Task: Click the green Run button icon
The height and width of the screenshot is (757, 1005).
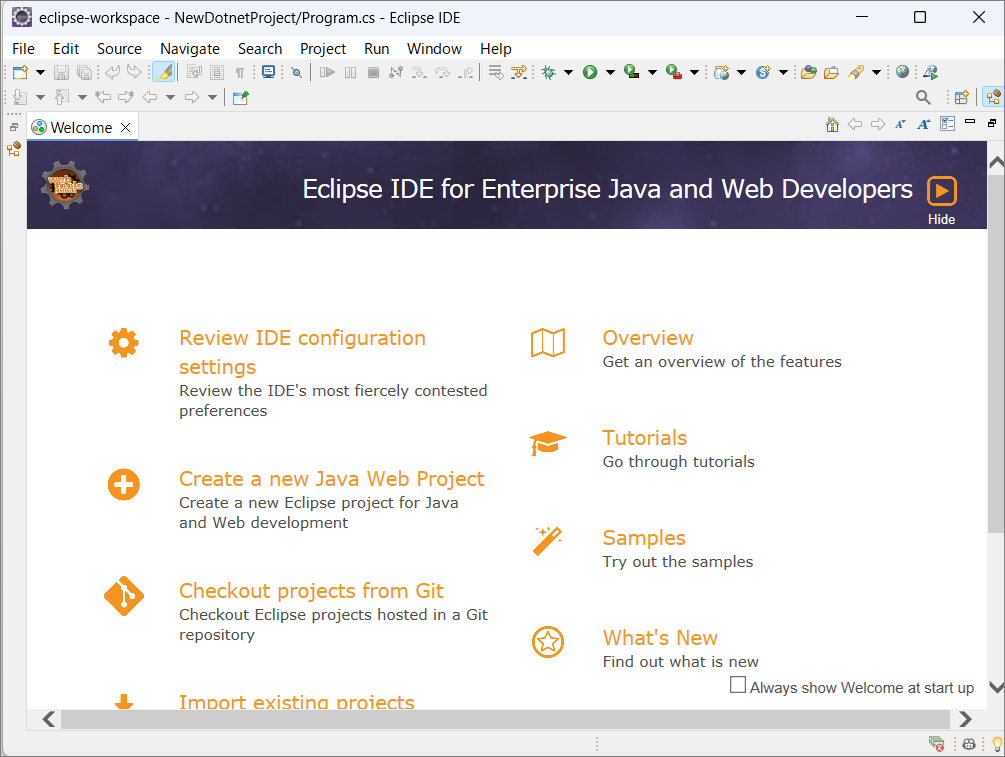Action: (590, 72)
